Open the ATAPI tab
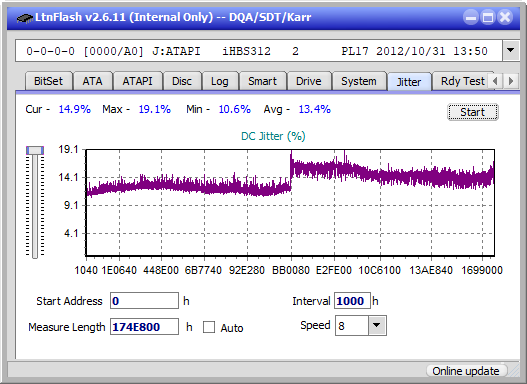 (x=137, y=81)
